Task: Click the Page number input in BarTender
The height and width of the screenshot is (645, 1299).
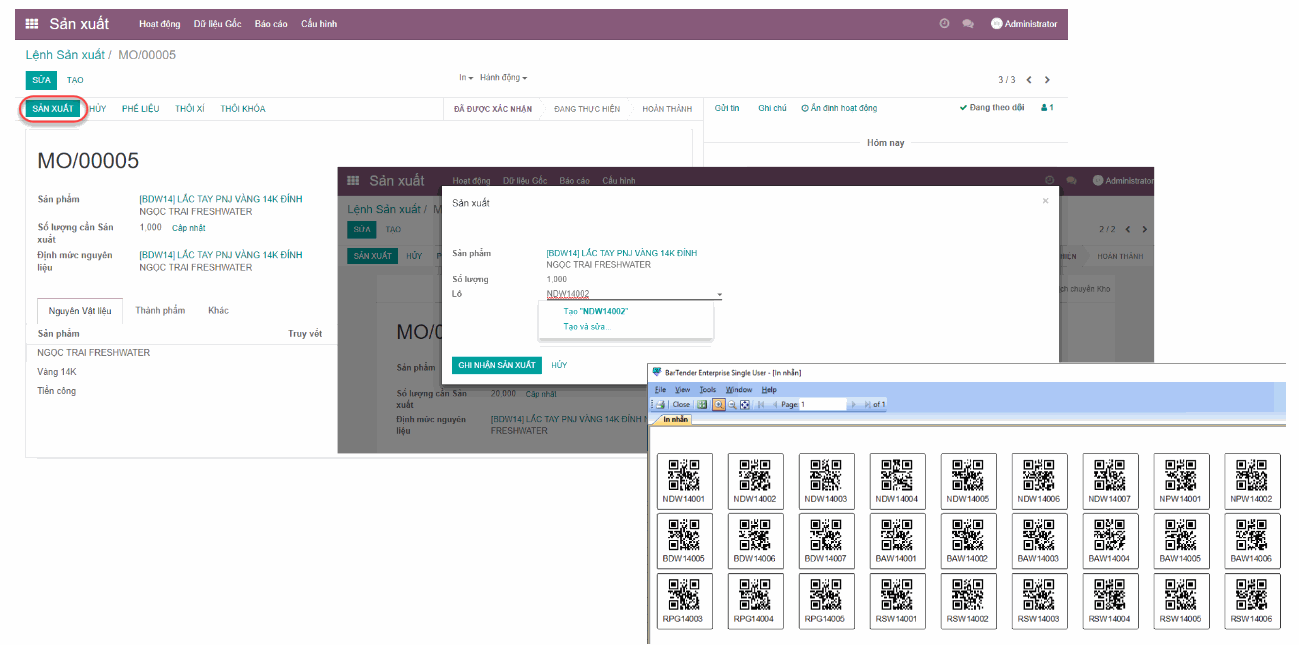Action: [824, 404]
